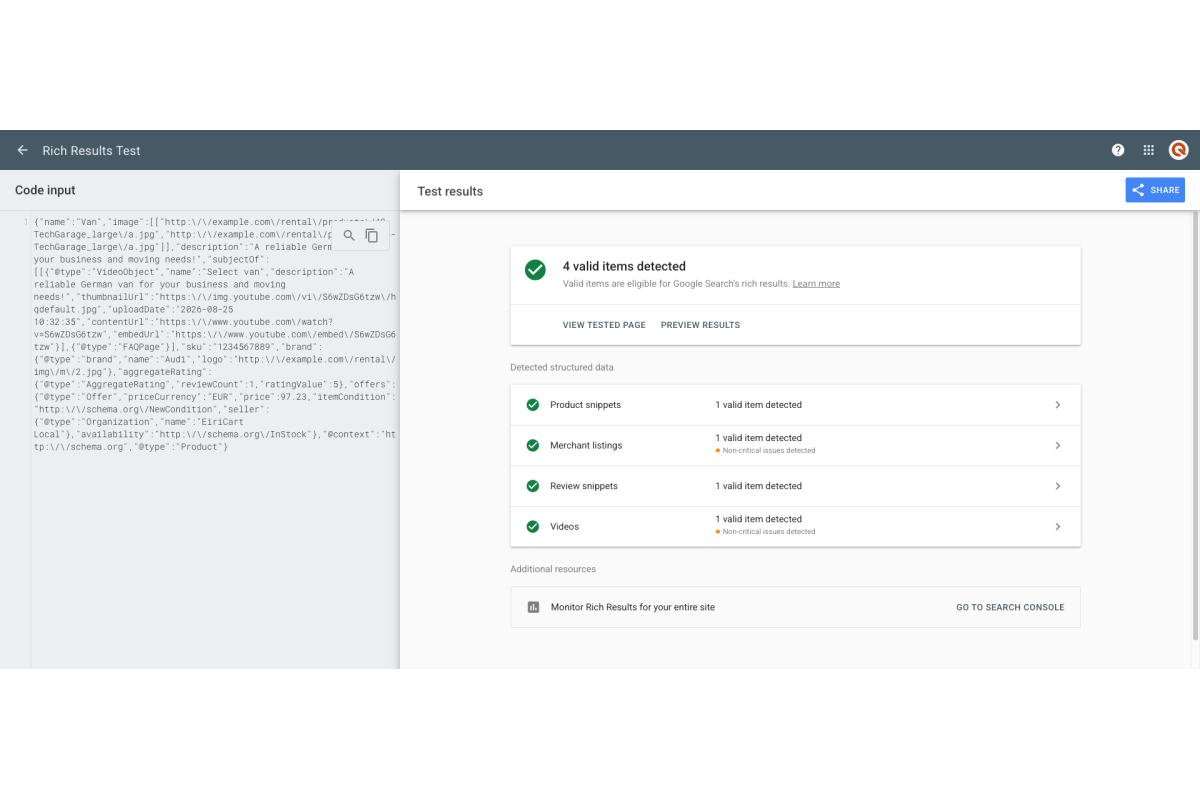Click PREVIEW RESULTS
The height and width of the screenshot is (800, 1200).
[x=700, y=325]
